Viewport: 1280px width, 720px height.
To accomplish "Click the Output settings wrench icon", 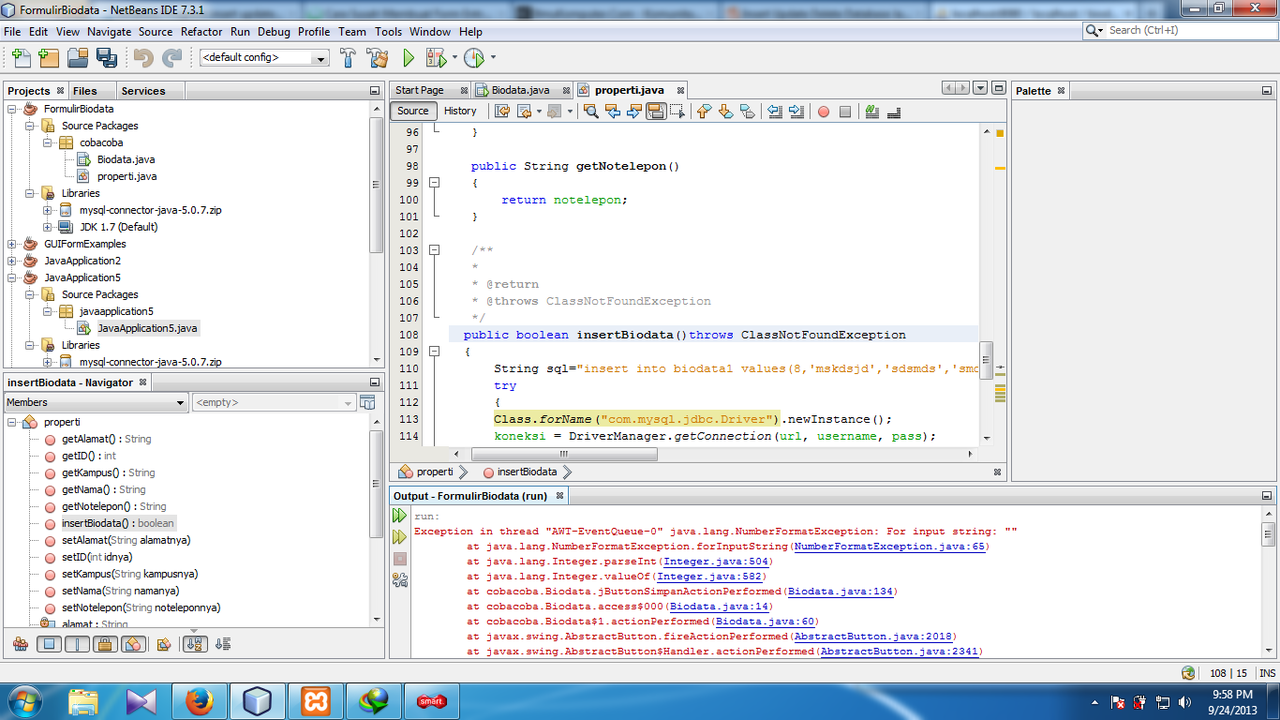I will pyautogui.click(x=400, y=579).
